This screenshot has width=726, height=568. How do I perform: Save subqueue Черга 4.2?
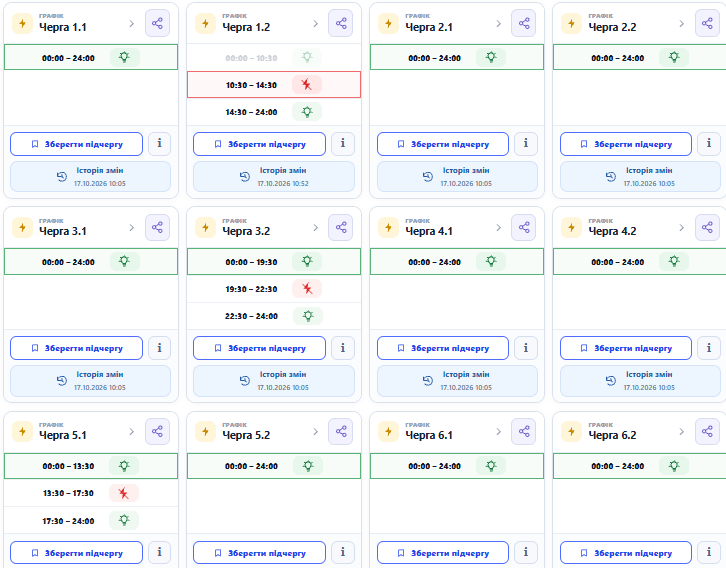[626, 348]
